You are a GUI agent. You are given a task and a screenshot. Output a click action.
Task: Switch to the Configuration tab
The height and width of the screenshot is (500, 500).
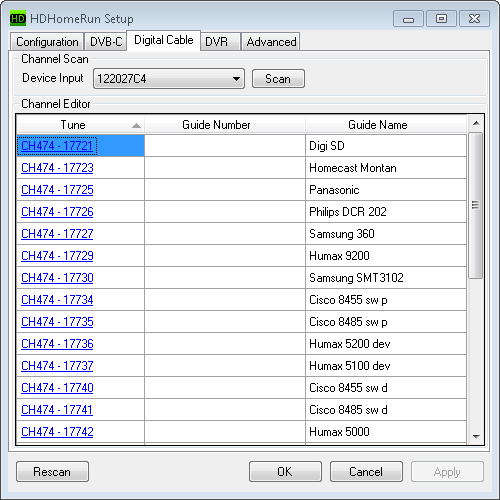[47, 42]
